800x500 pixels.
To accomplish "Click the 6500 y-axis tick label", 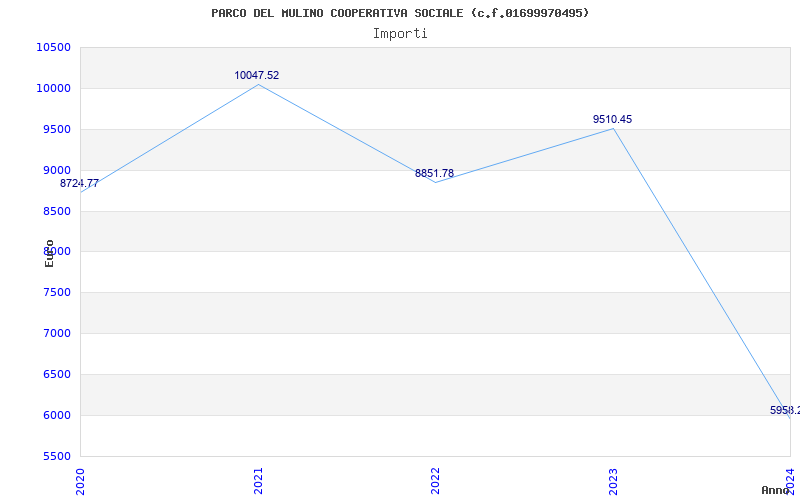I will coord(57,374).
